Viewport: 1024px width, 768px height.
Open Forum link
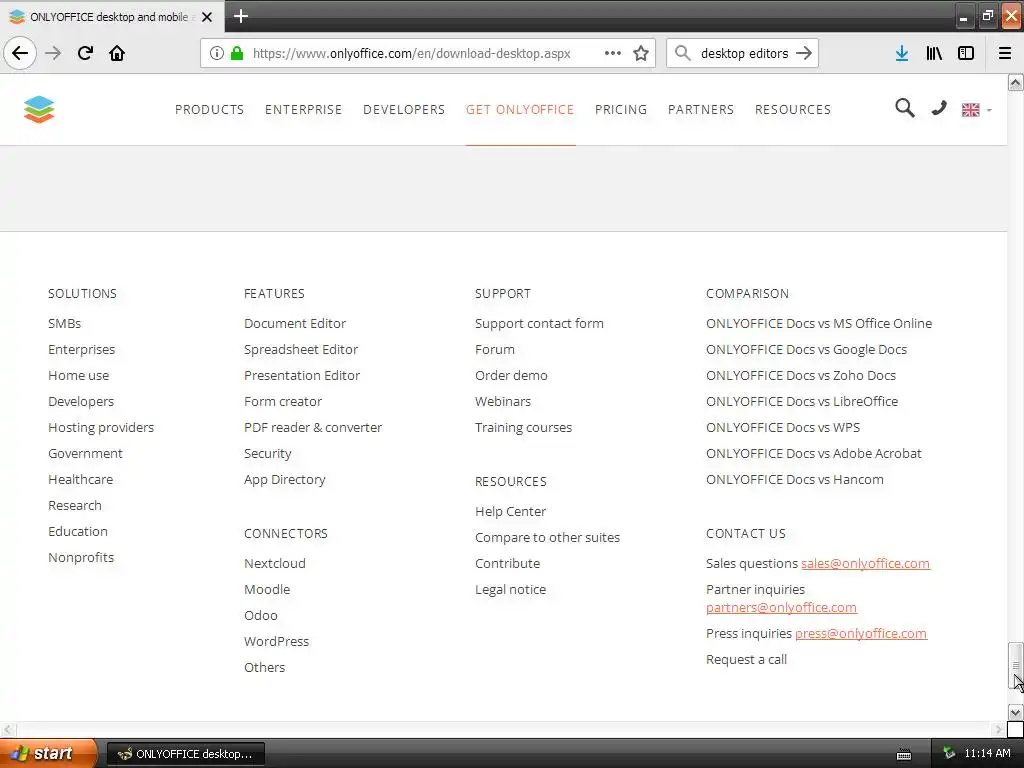point(494,349)
